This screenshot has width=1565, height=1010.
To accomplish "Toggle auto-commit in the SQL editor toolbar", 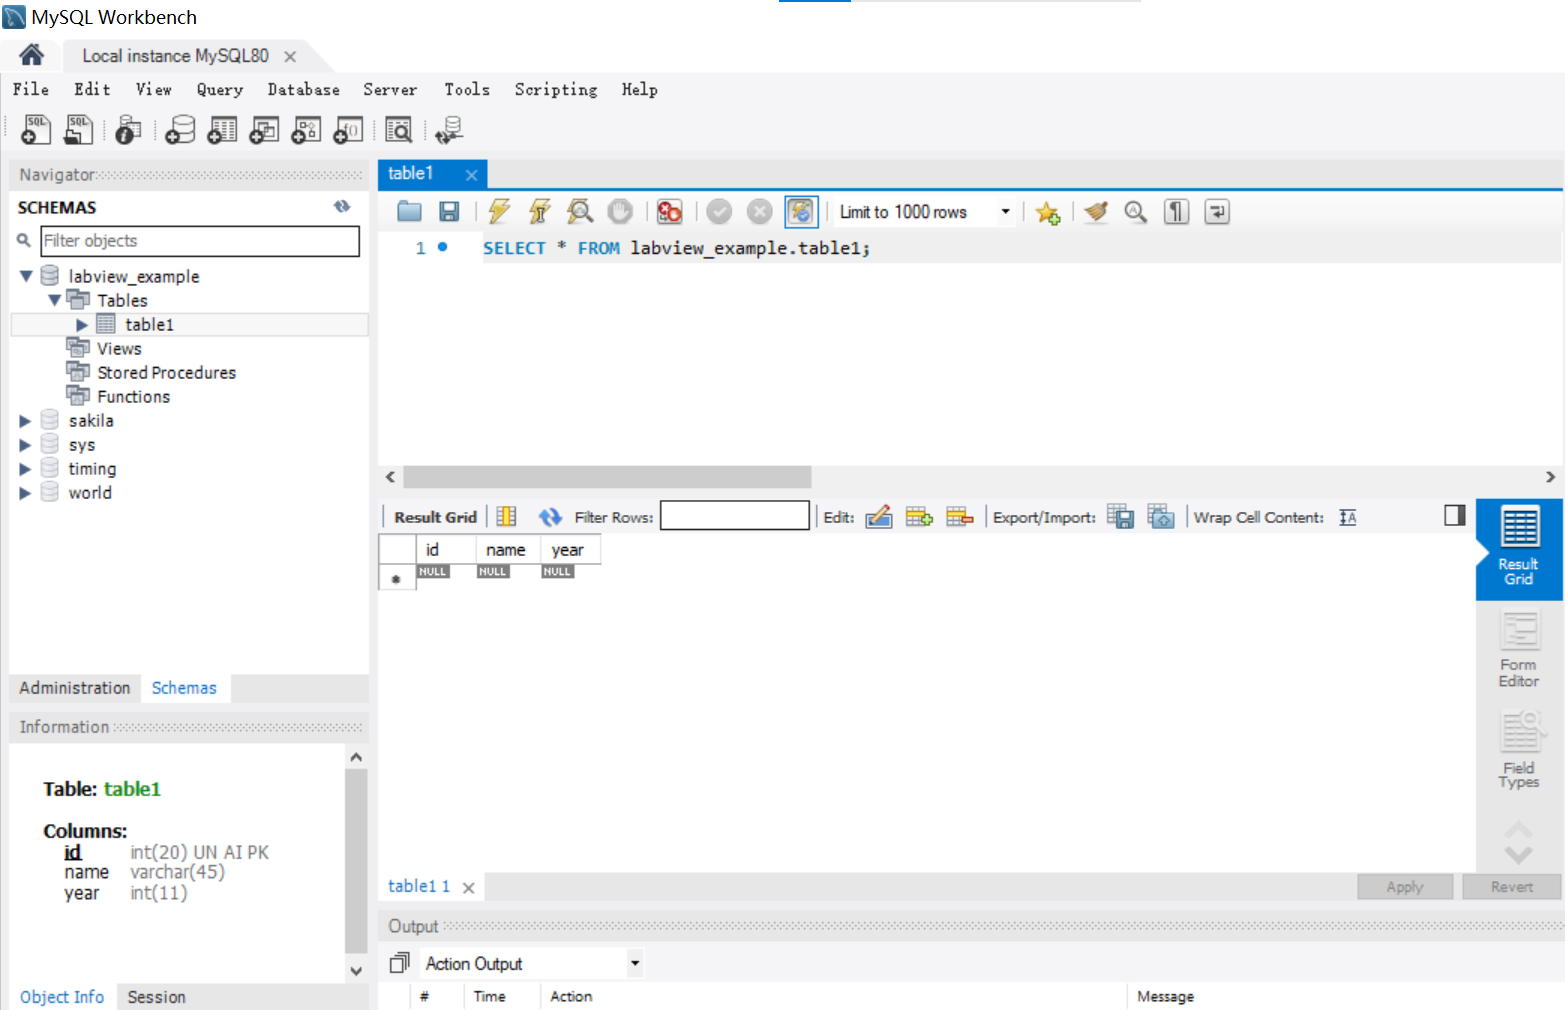I will pos(800,211).
